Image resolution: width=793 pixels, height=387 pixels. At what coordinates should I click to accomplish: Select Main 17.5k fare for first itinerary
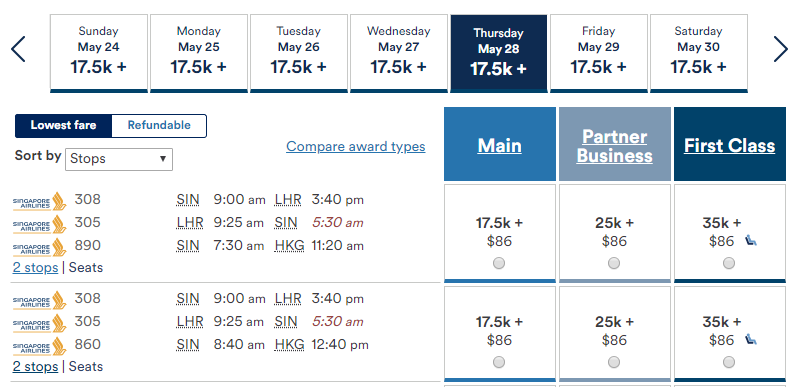point(499,263)
